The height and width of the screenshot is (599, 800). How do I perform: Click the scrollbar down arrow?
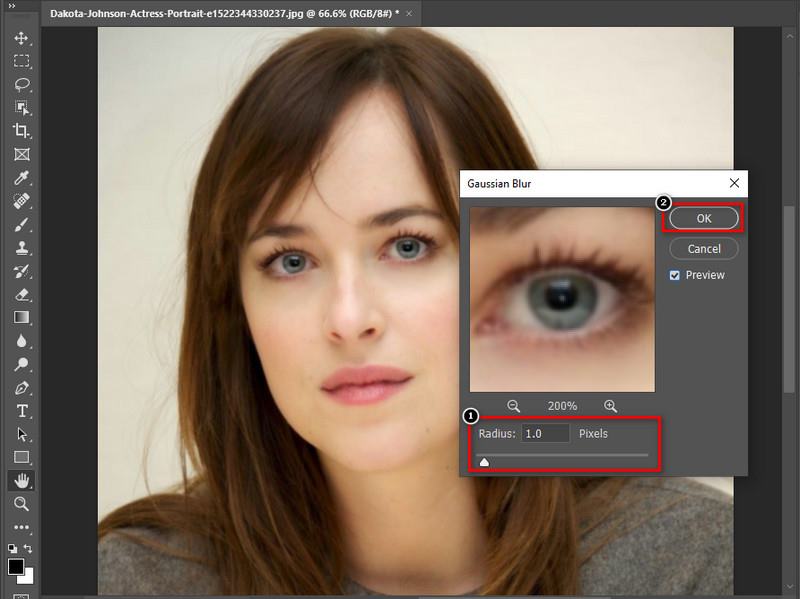point(790,587)
